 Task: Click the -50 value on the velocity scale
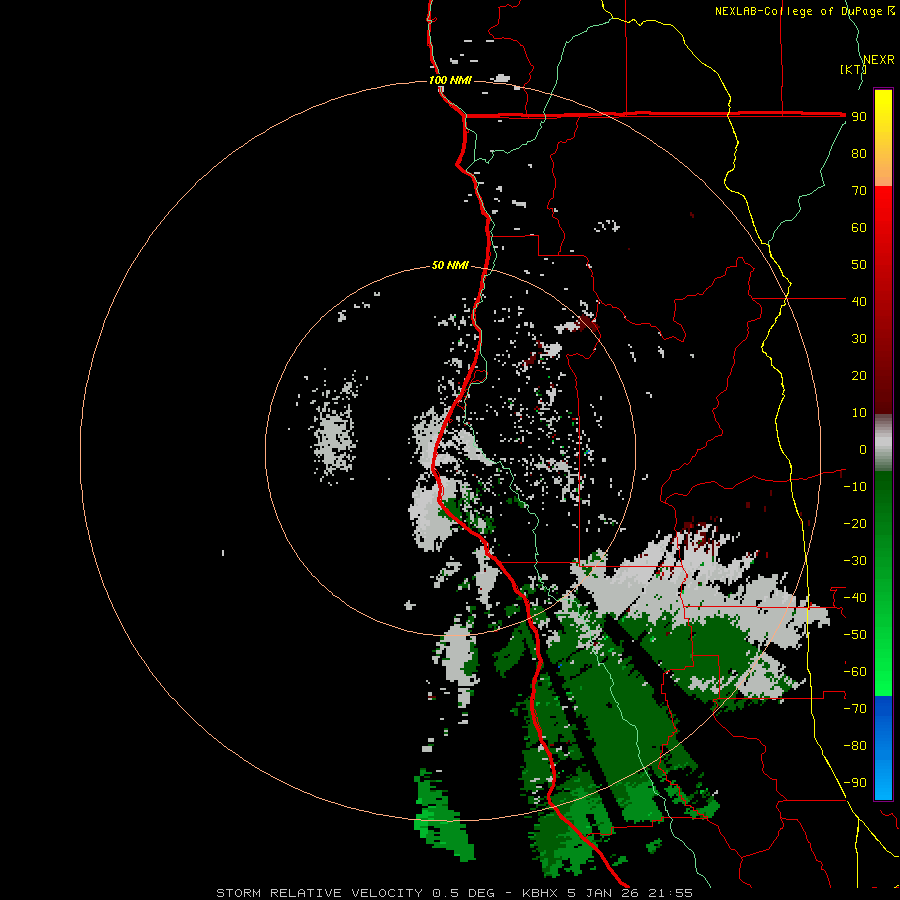click(855, 635)
